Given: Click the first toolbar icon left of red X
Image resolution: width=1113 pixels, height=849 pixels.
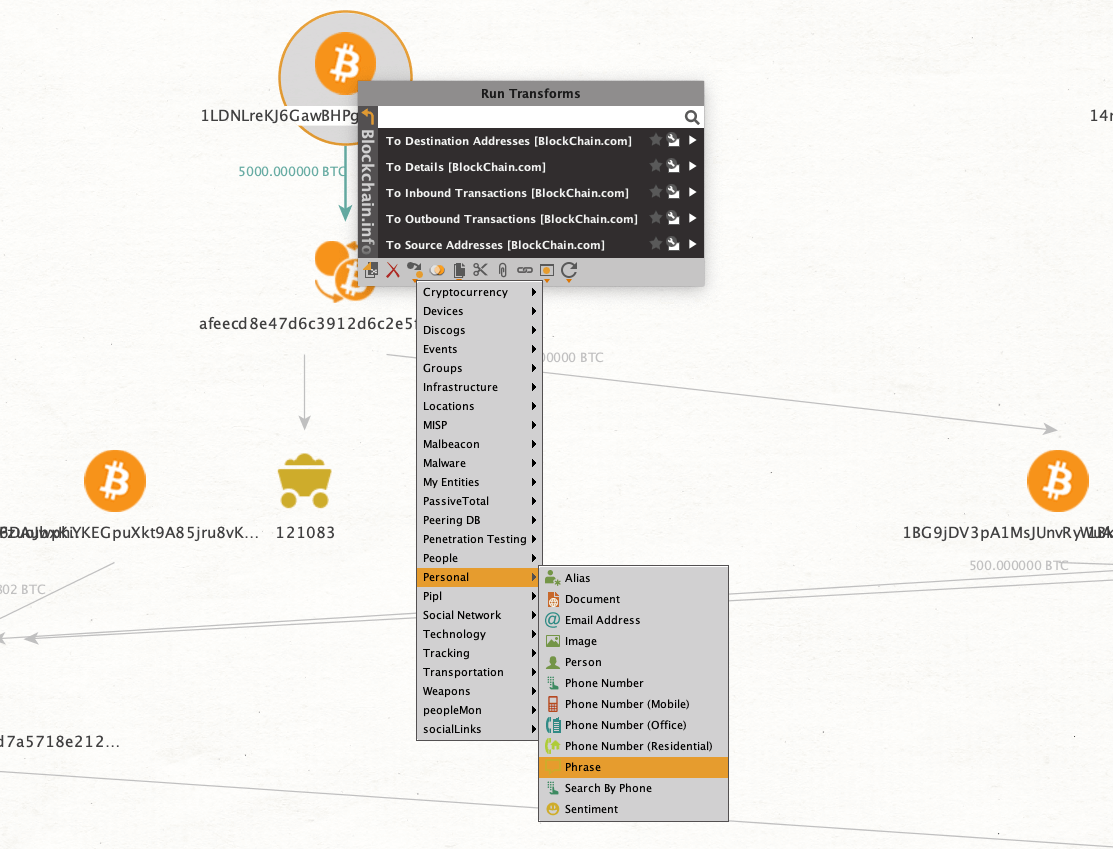Looking at the screenshot, I should tap(371, 270).
